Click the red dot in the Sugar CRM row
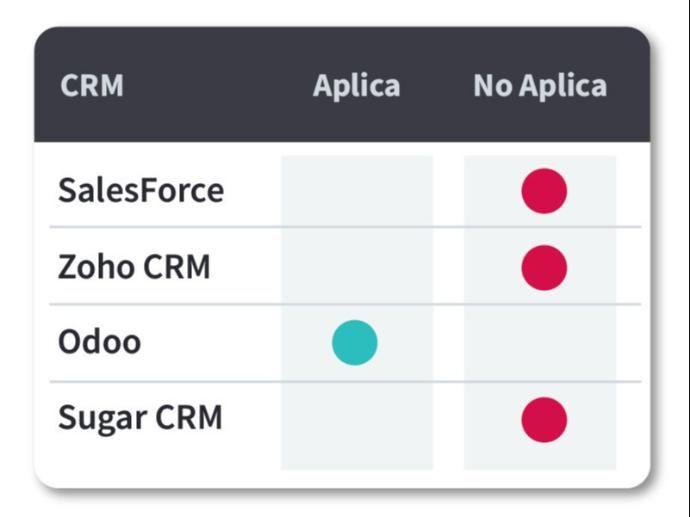Image resolution: width=690 pixels, height=517 pixels. tap(544, 418)
